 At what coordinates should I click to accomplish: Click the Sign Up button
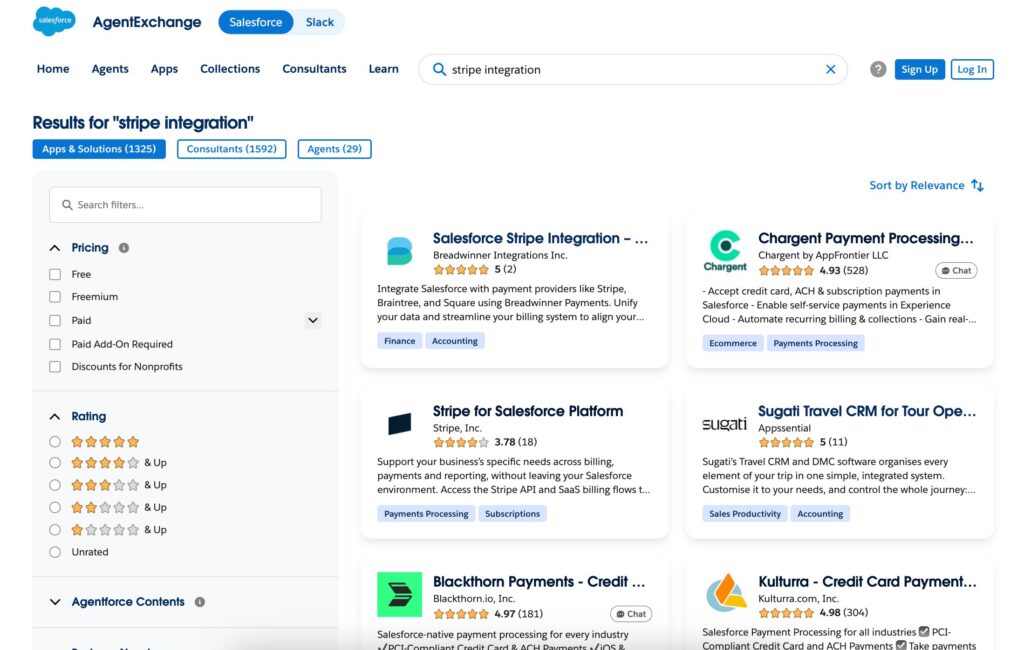(x=920, y=69)
